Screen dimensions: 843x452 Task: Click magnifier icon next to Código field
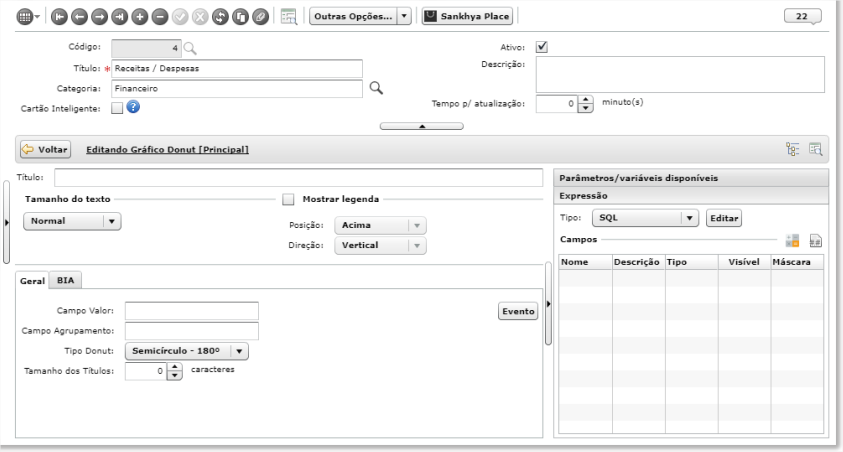pos(190,48)
